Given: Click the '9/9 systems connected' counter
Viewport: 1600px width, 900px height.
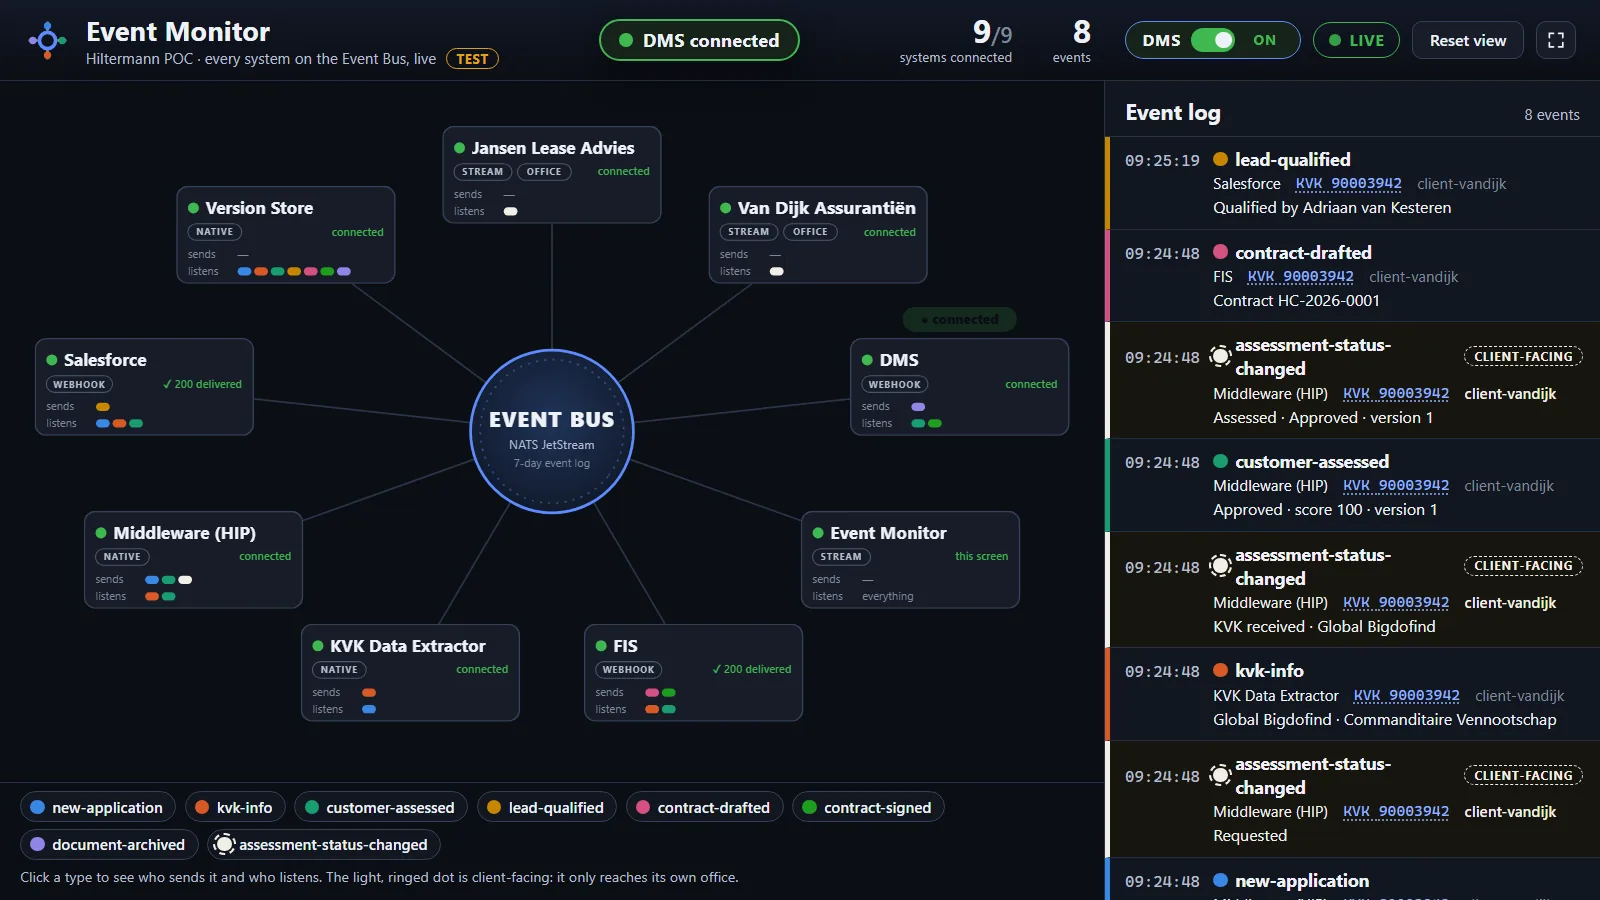Looking at the screenshot, I should pos(956,42).
